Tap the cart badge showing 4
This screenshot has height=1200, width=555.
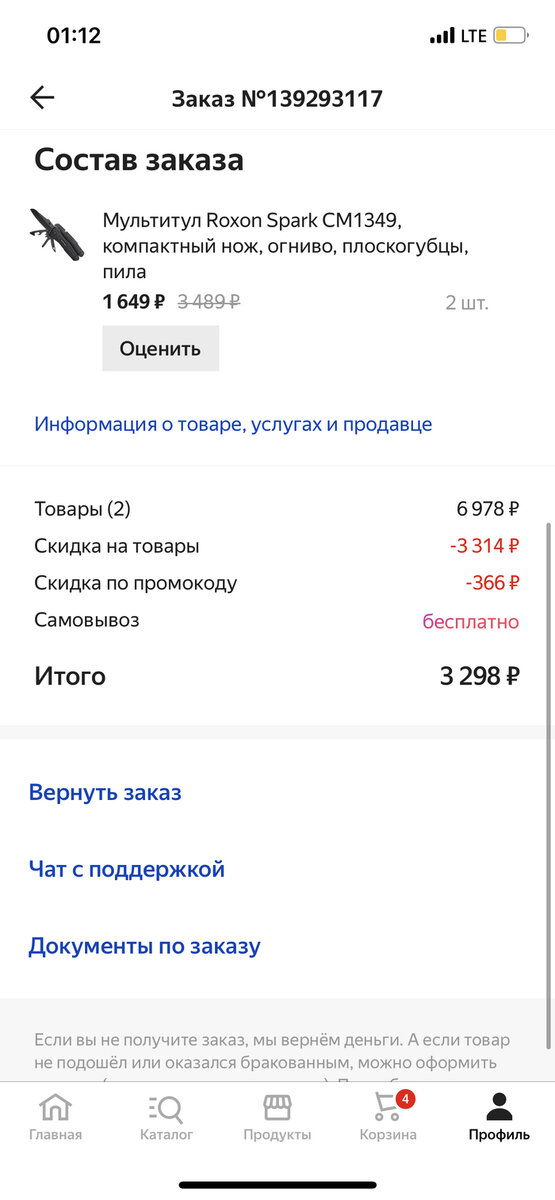pyautogui.click(x=405, y=1099)
